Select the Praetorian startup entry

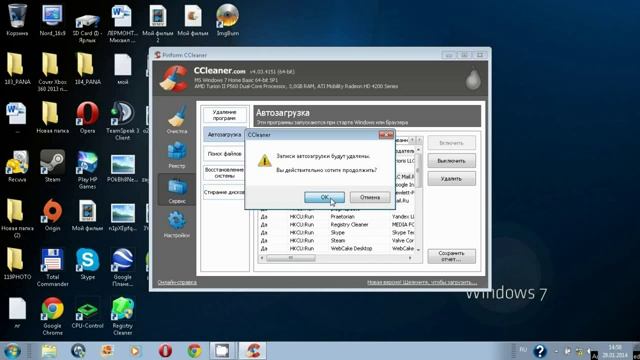[337, 217]
